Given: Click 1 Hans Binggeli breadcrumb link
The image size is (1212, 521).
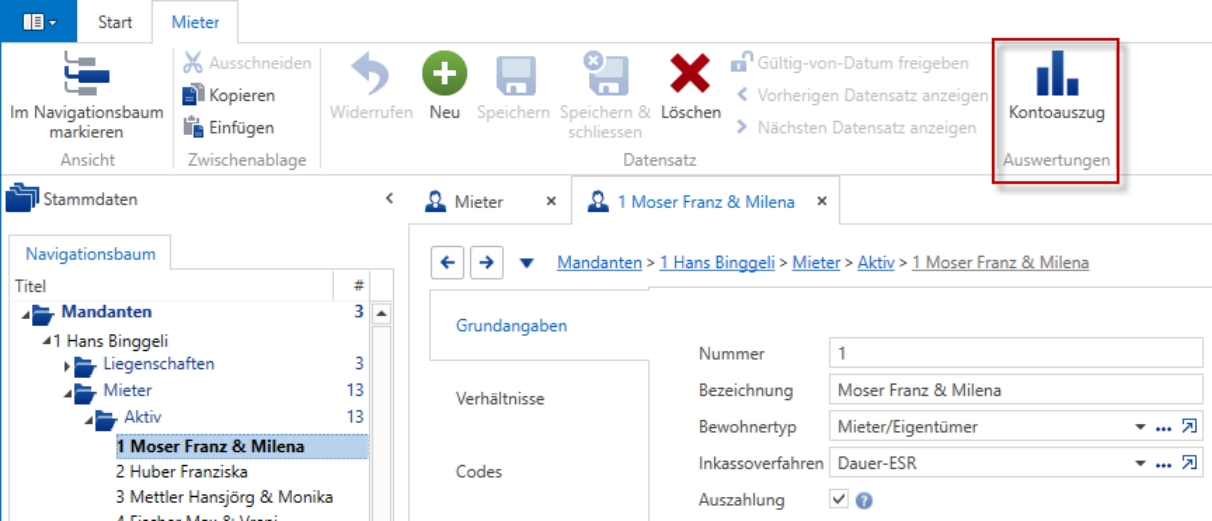Looking at the screenshot, I should pyautogui.click(x=718, y=263).
